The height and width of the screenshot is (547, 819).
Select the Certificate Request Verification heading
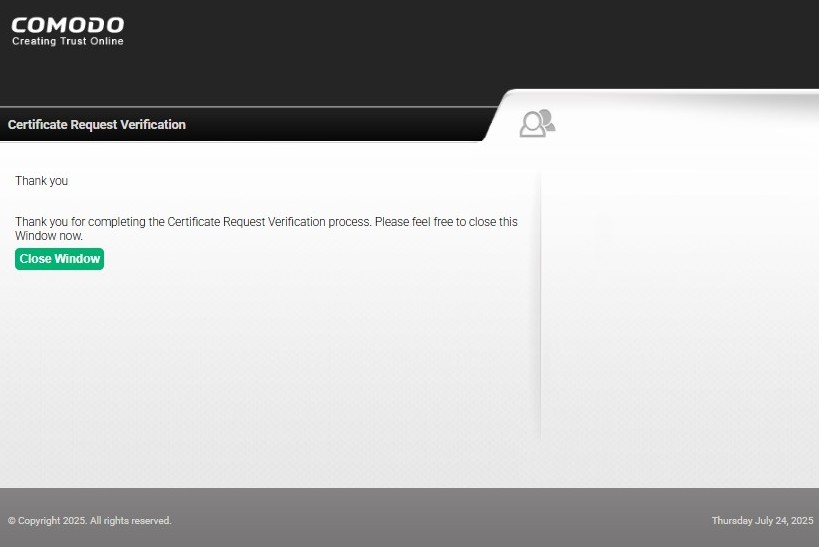(97, 124)
